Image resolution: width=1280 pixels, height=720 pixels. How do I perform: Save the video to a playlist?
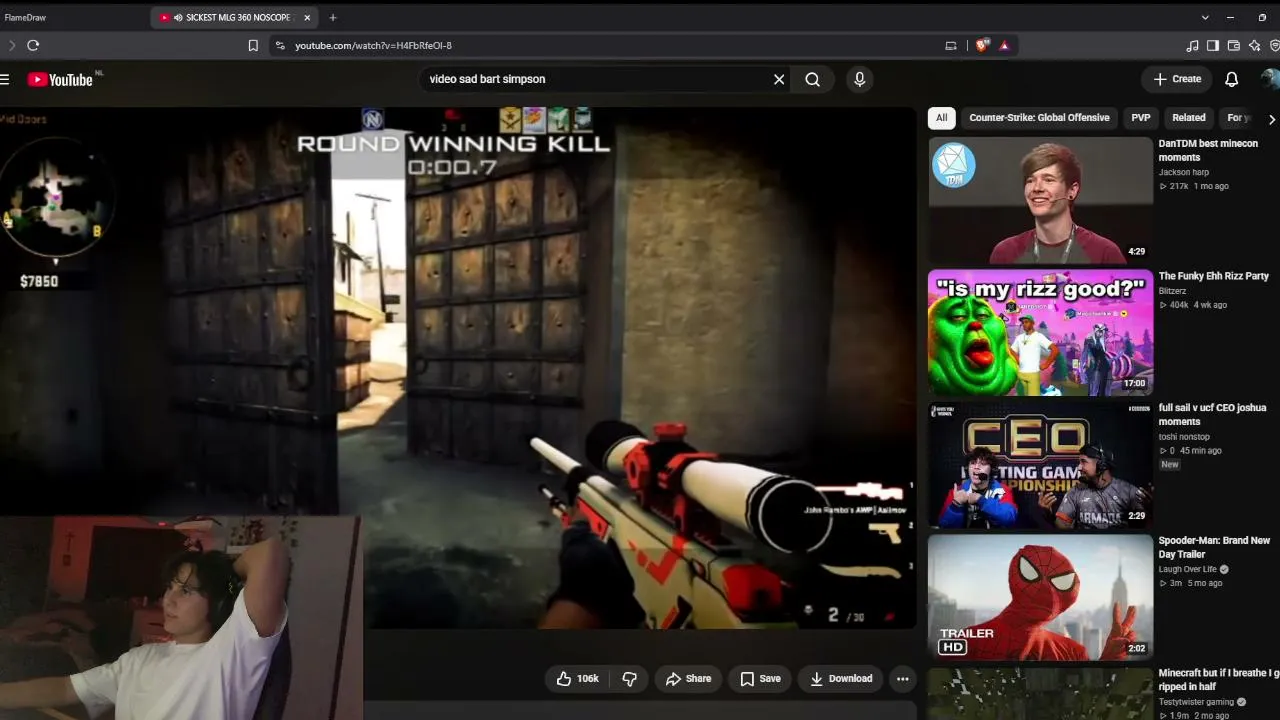tap(760, 678)
